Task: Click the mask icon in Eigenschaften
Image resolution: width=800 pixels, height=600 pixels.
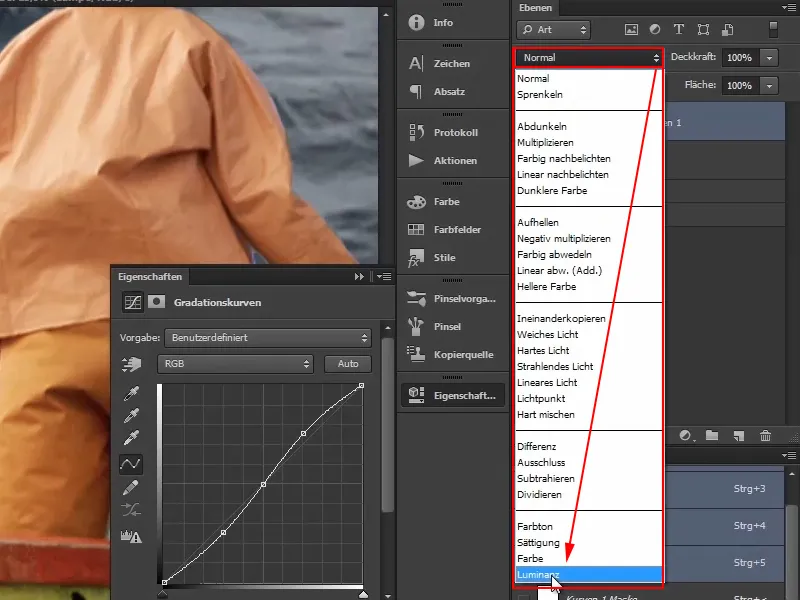Action: click(x=157, y=302)
